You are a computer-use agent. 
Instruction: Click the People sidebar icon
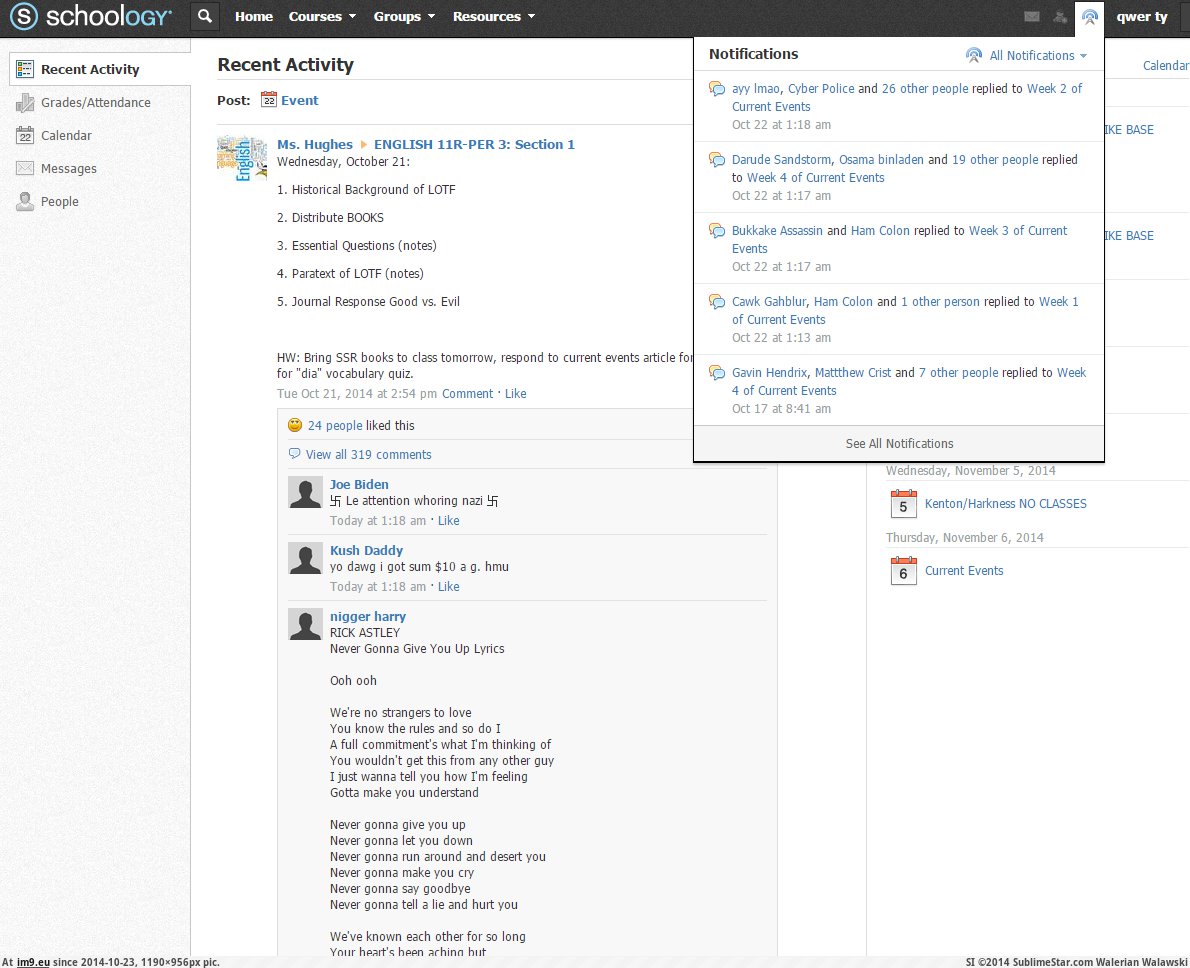click(x=25, y=201)
